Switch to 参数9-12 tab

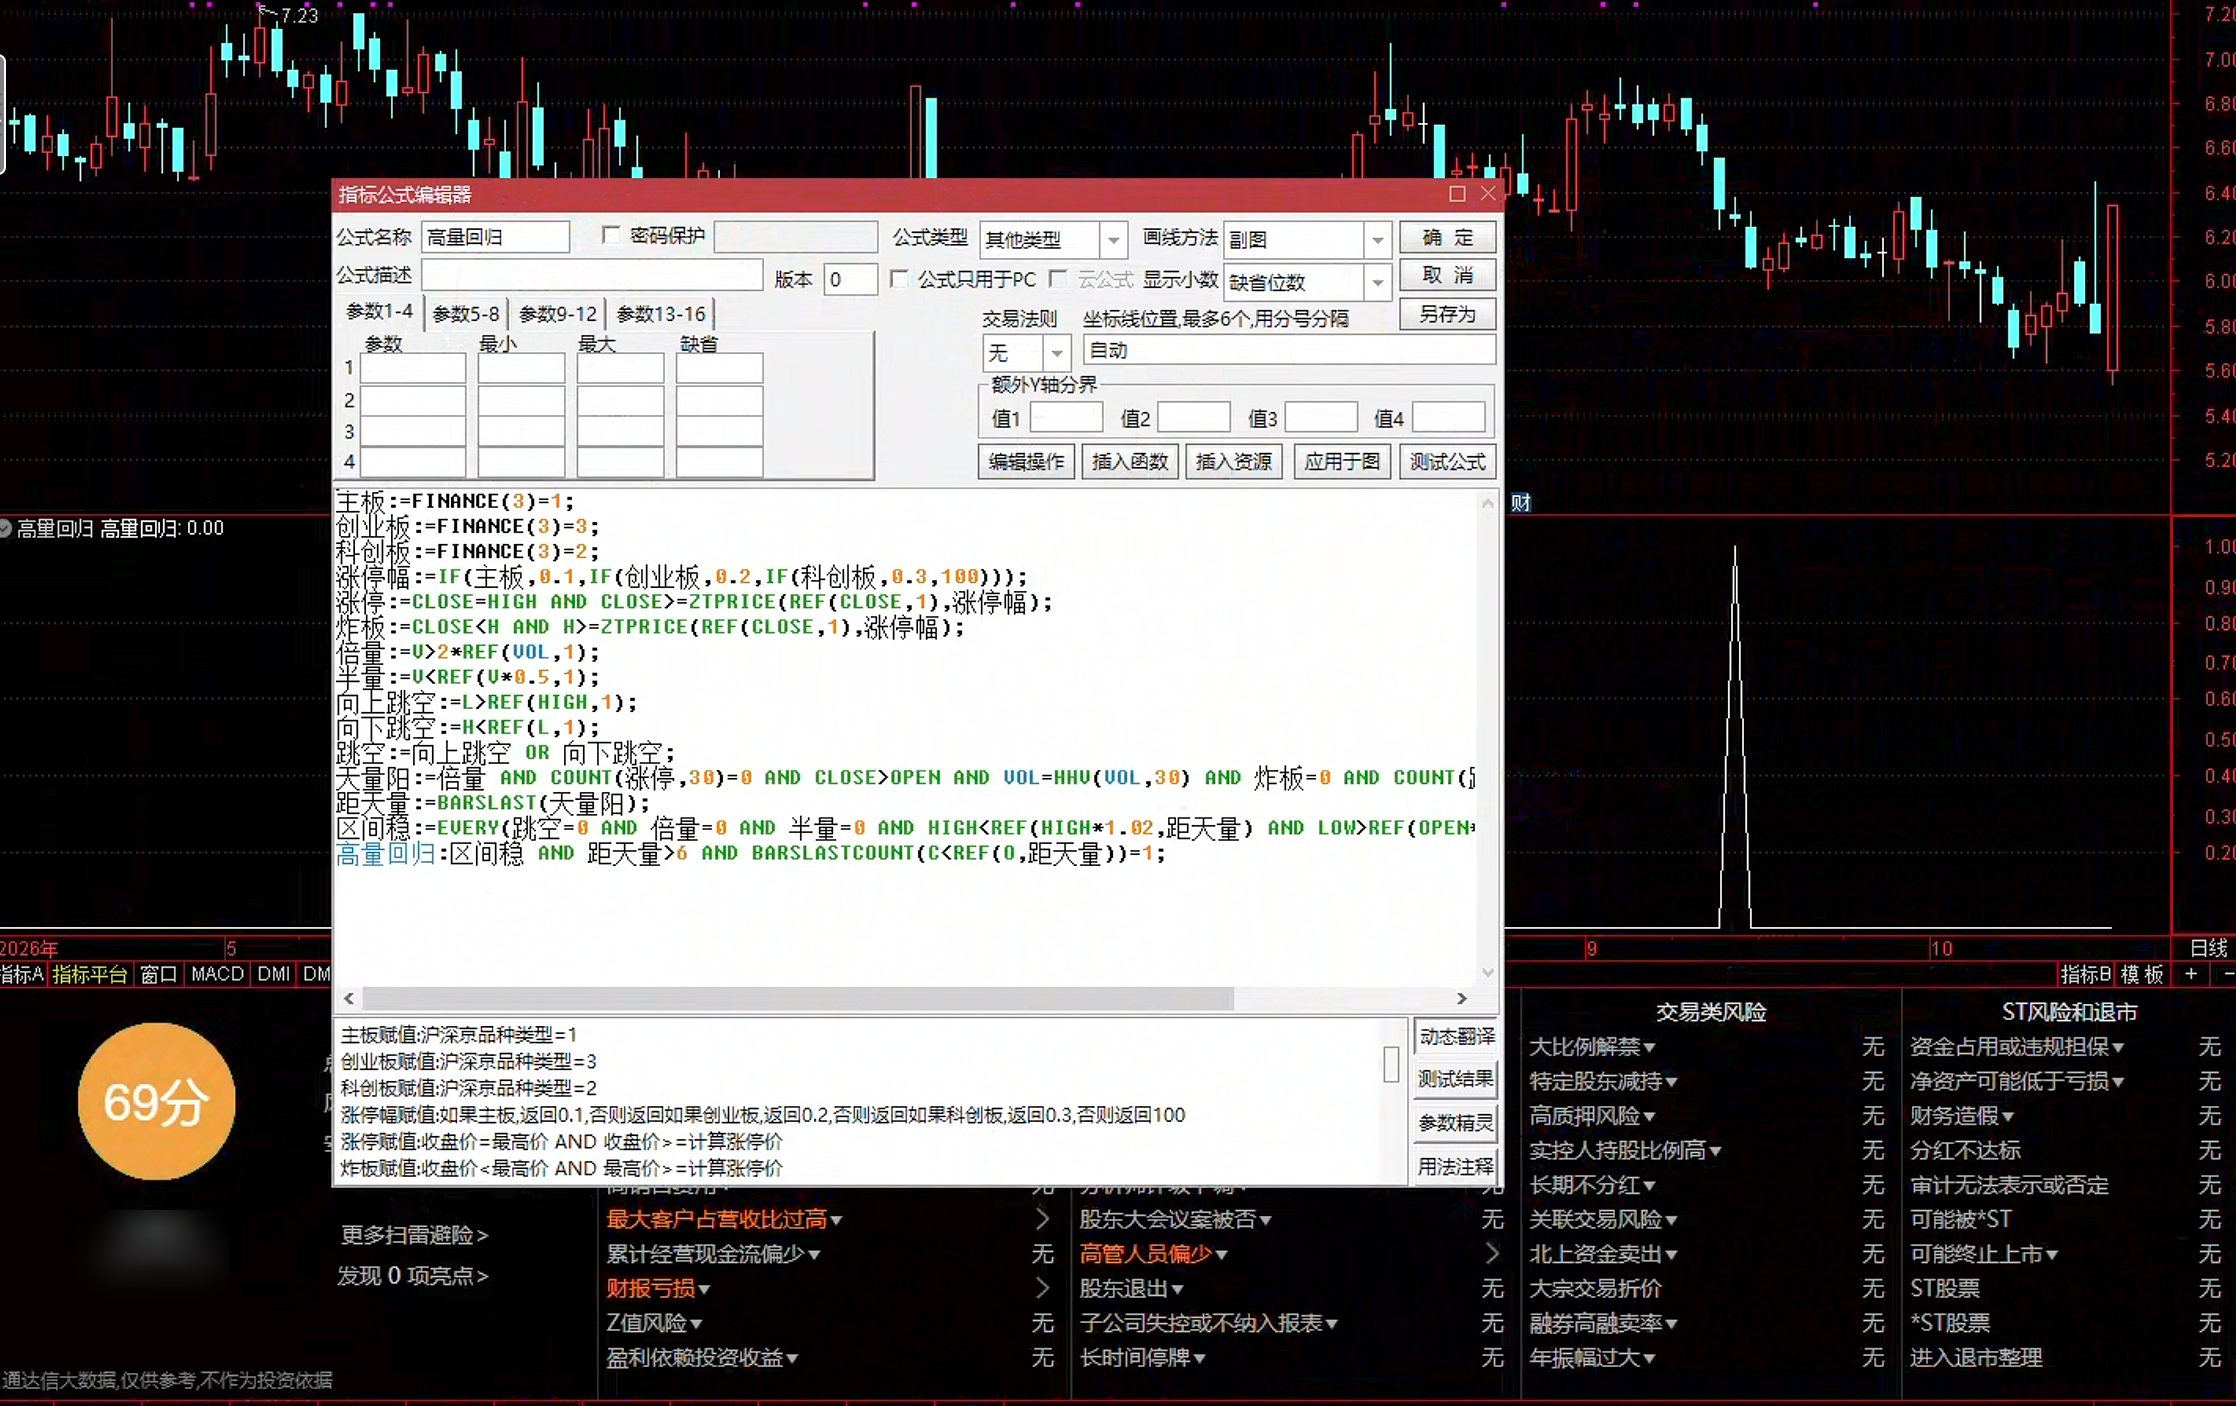click(558, 314)
